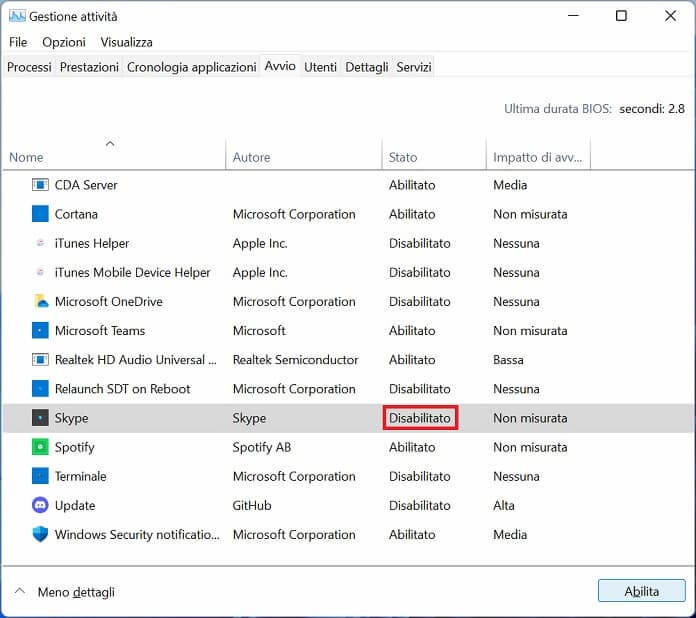Screen dimensions: 696x618
Task: Open the File menu
Action: [x=18, y=42]
